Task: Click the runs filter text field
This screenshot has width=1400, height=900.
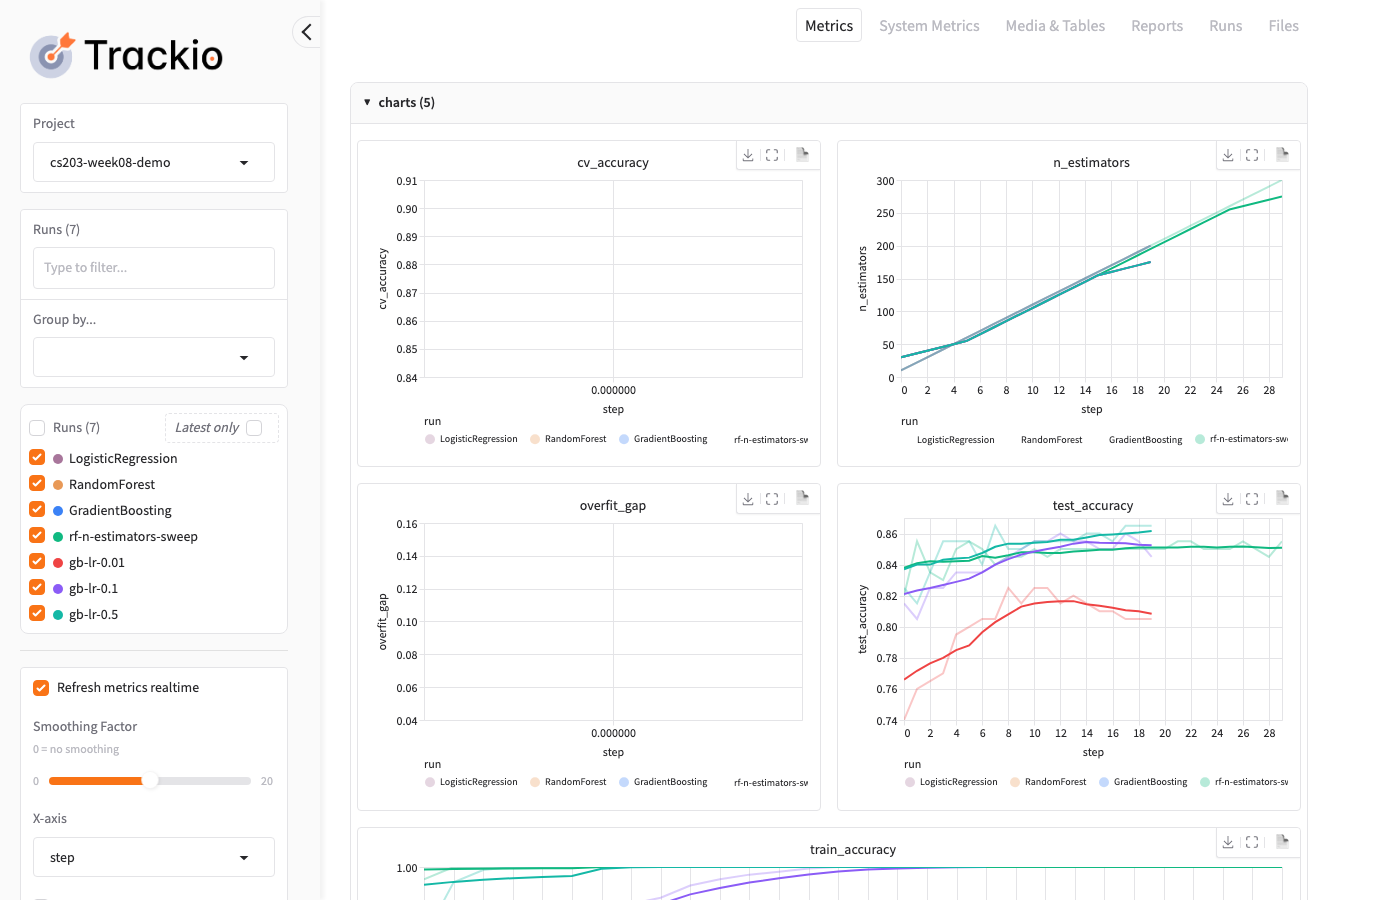Action: point(154,268)
